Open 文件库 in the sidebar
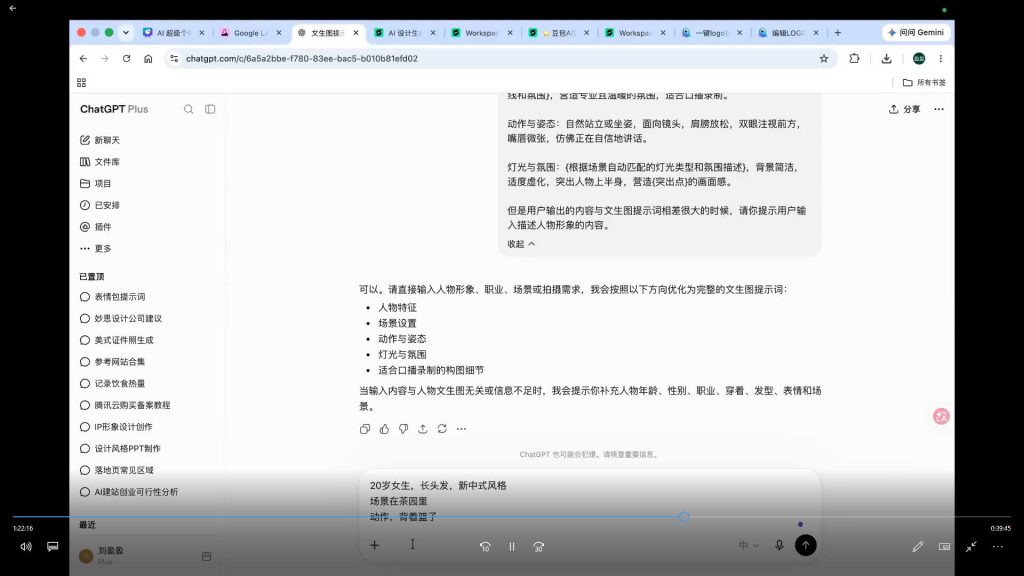 tap(100, 161)
